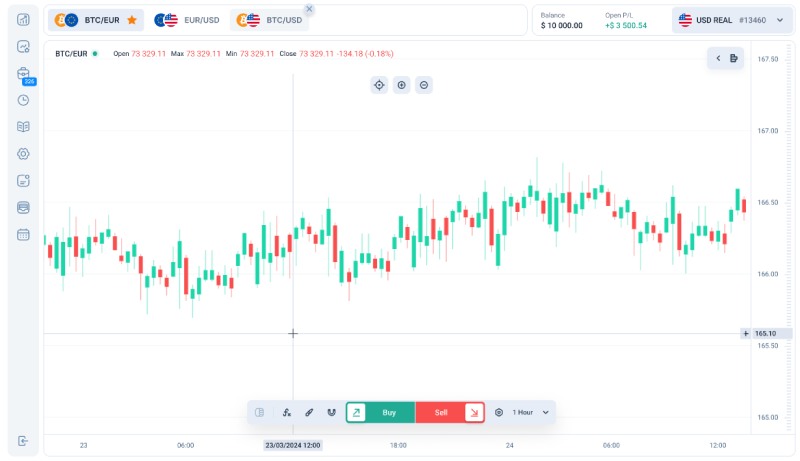800x461 pixels.
Task: Open the calendar icon in left sidebar
Action: [23, 234]
